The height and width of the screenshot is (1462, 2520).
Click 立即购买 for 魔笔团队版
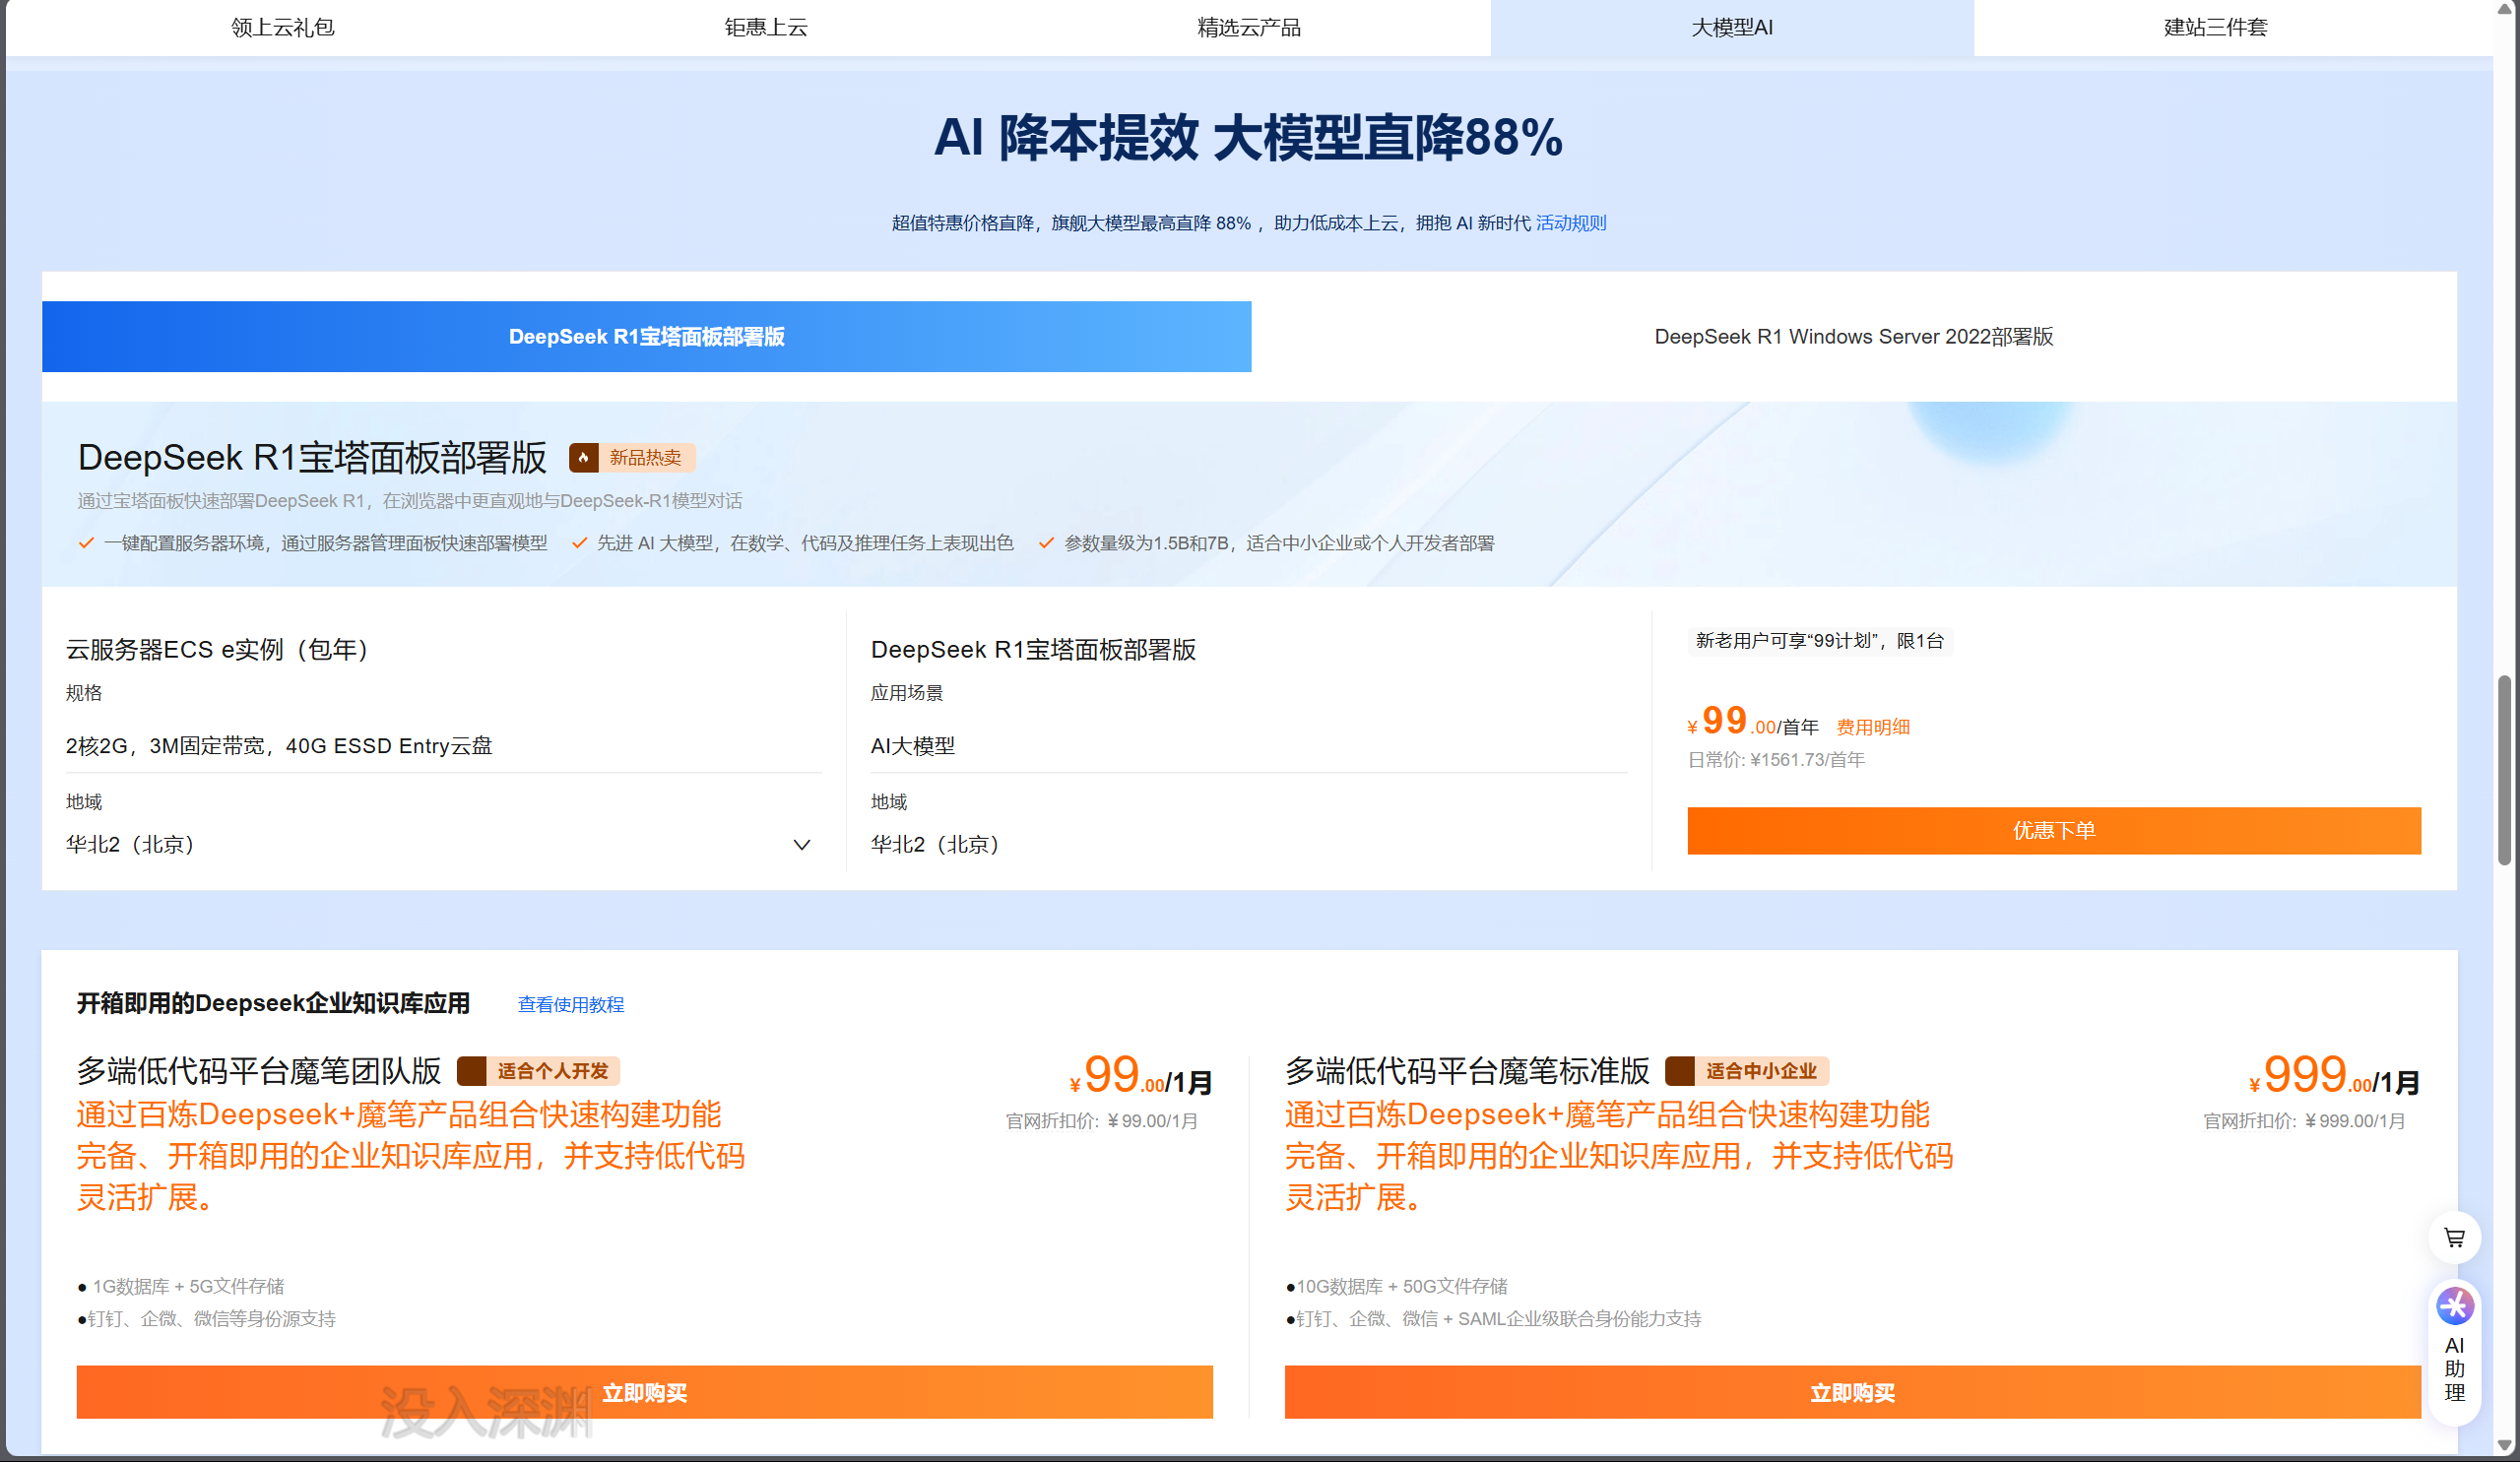coord(644,1392)
